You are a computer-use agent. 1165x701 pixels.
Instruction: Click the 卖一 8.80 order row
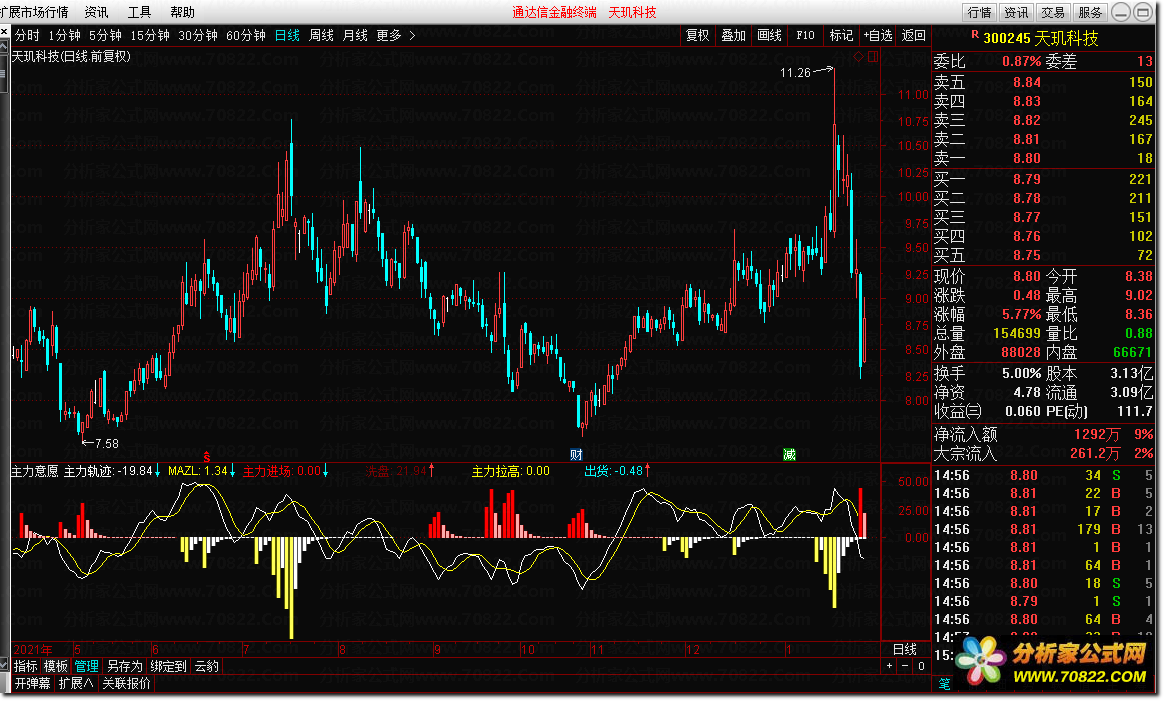[1043, 158]
